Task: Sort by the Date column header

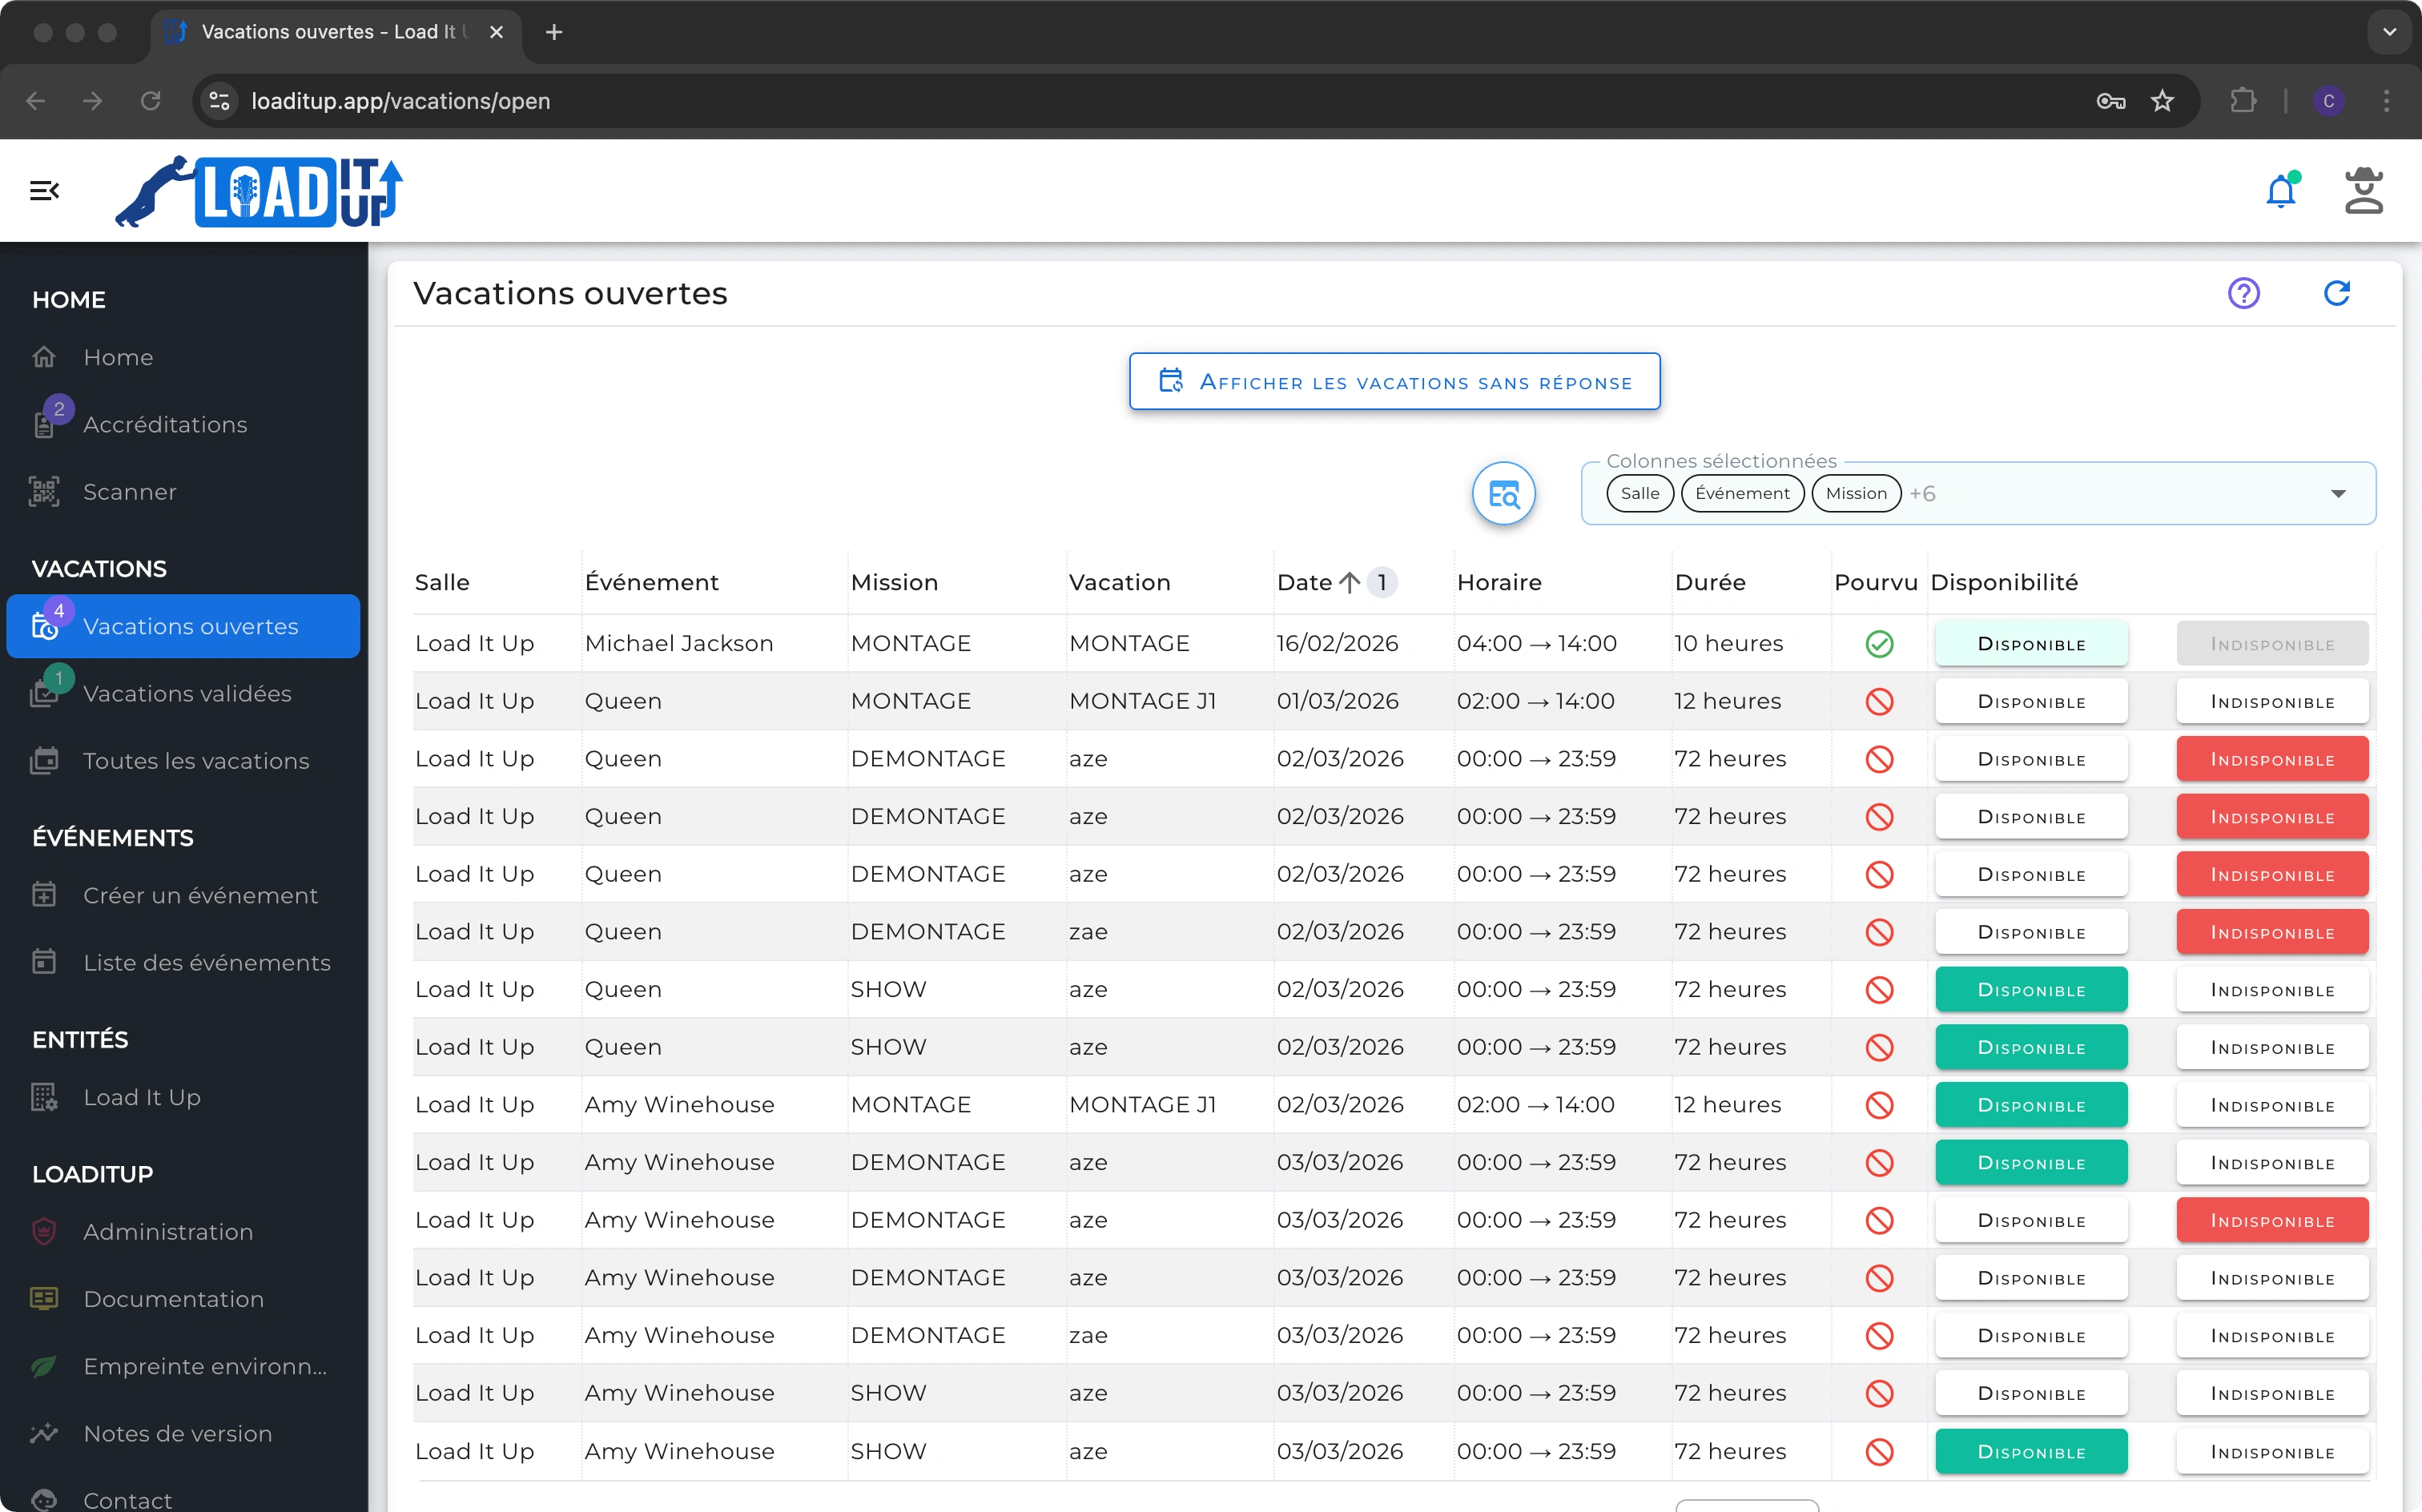Action: coord(1305,582)
